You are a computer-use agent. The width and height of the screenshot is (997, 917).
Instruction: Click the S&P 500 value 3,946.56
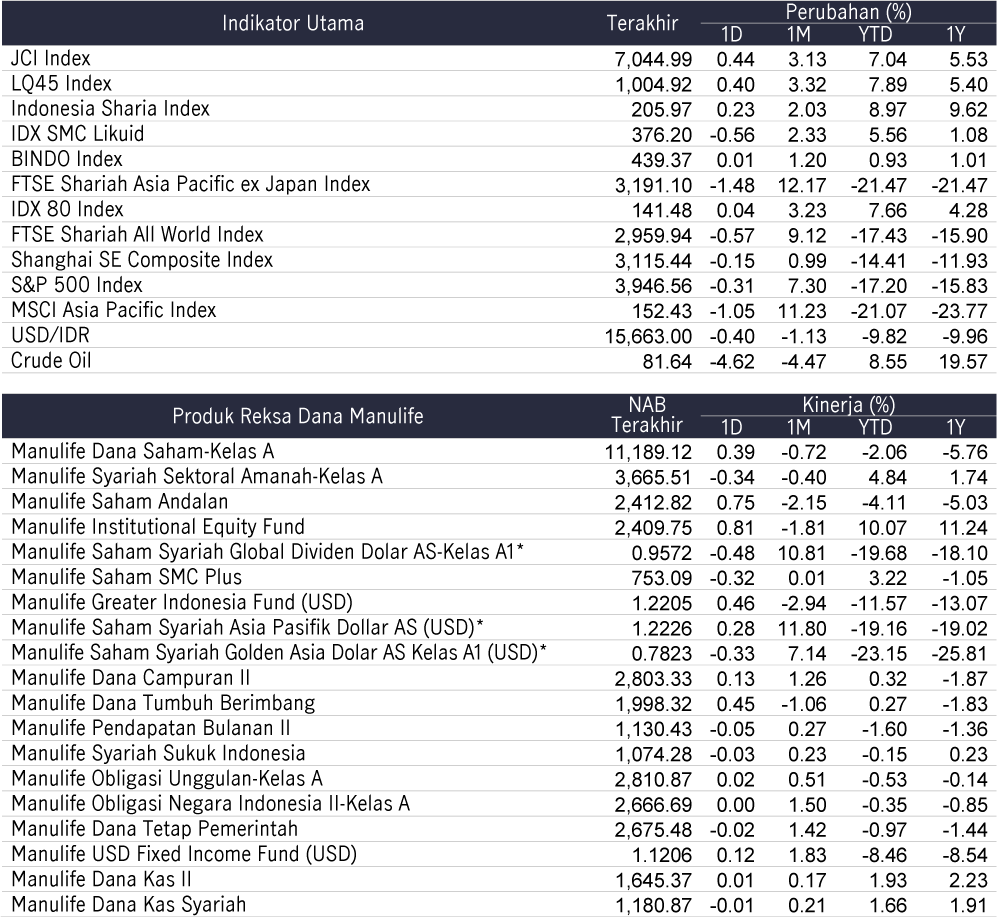(653, 286)
